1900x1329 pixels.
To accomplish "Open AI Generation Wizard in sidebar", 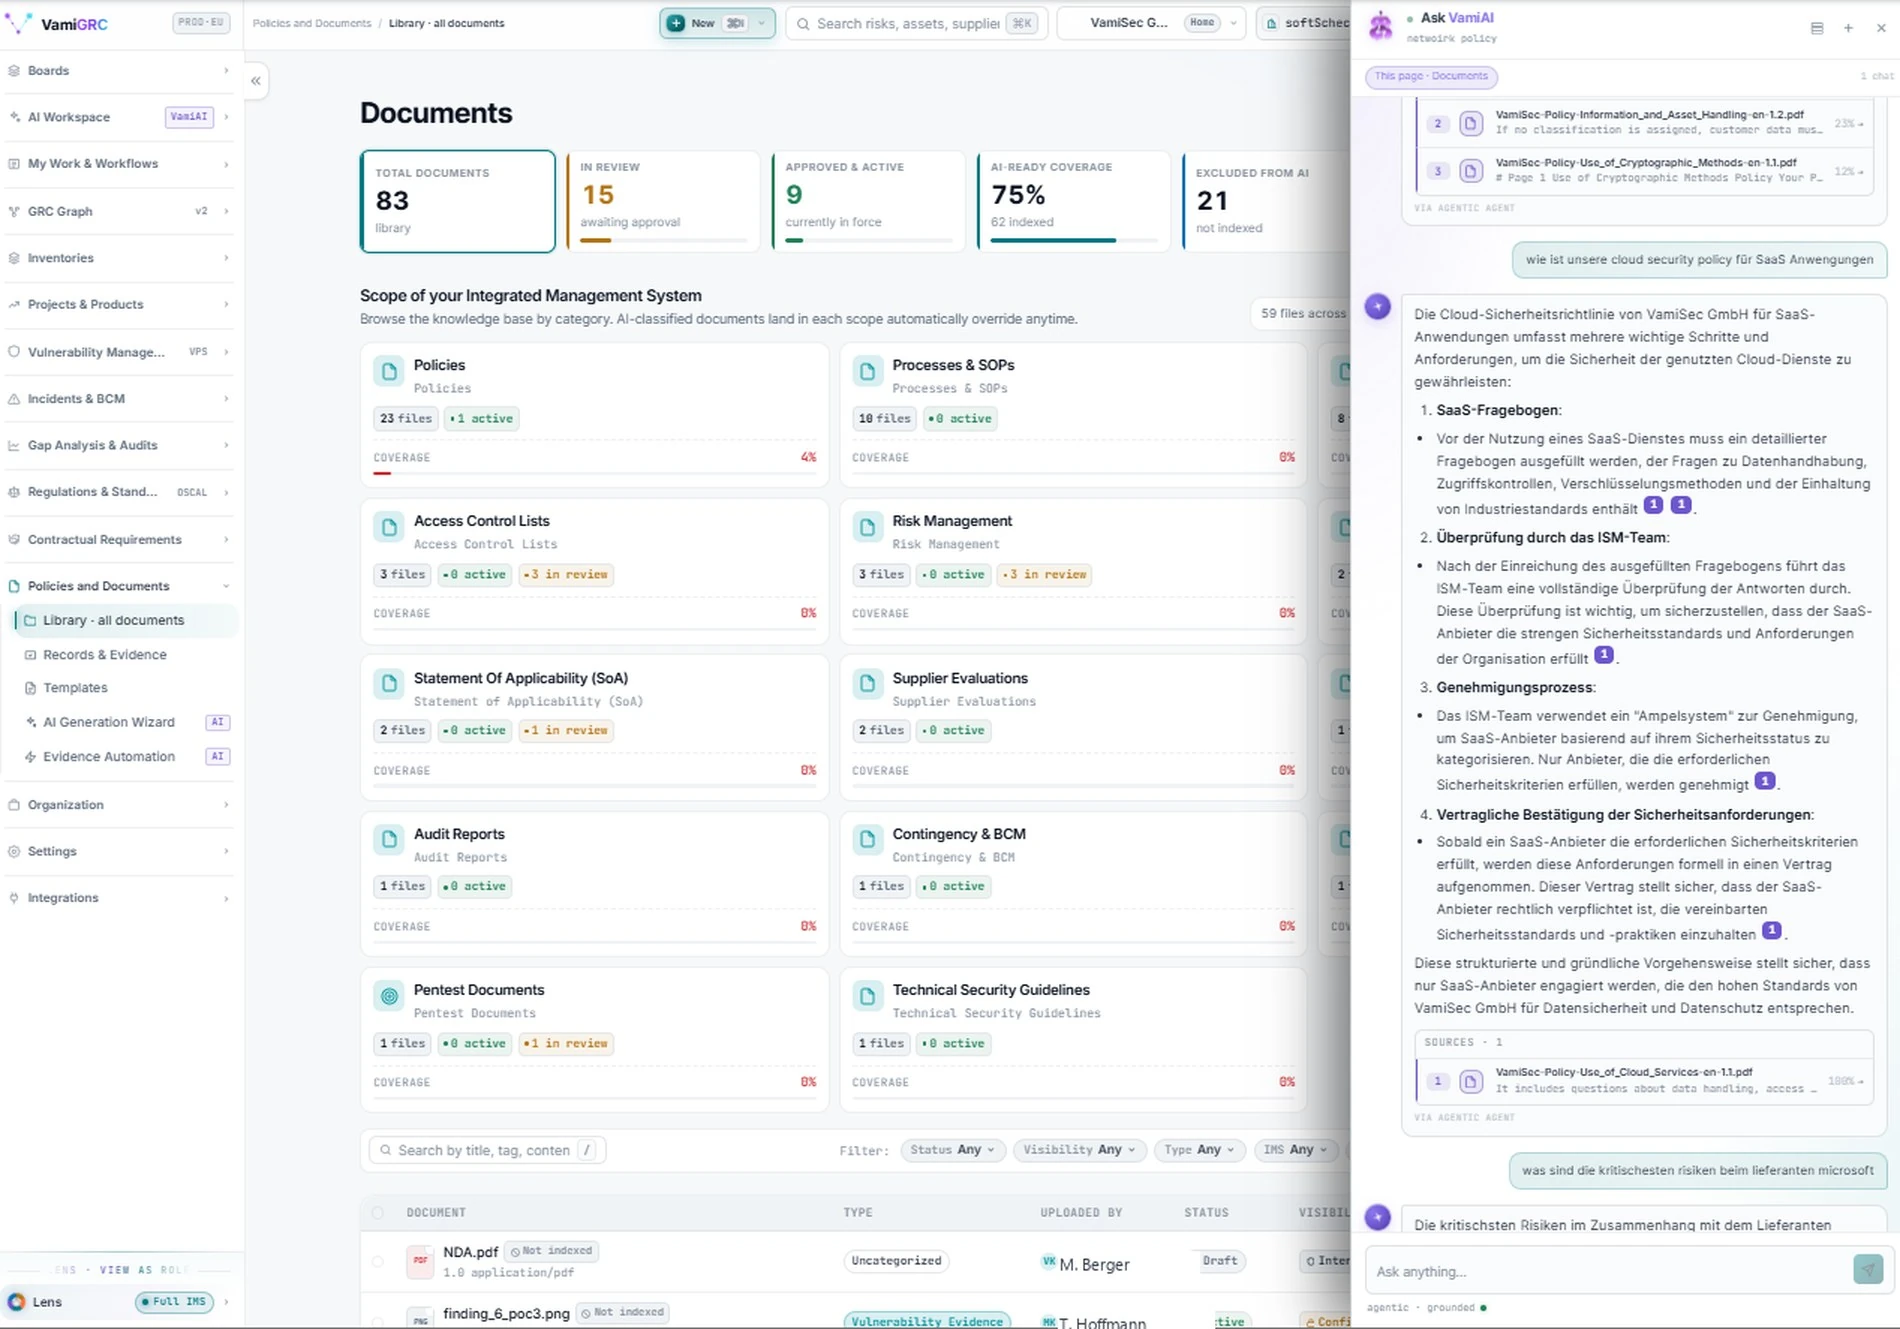I will pos(126,722).
